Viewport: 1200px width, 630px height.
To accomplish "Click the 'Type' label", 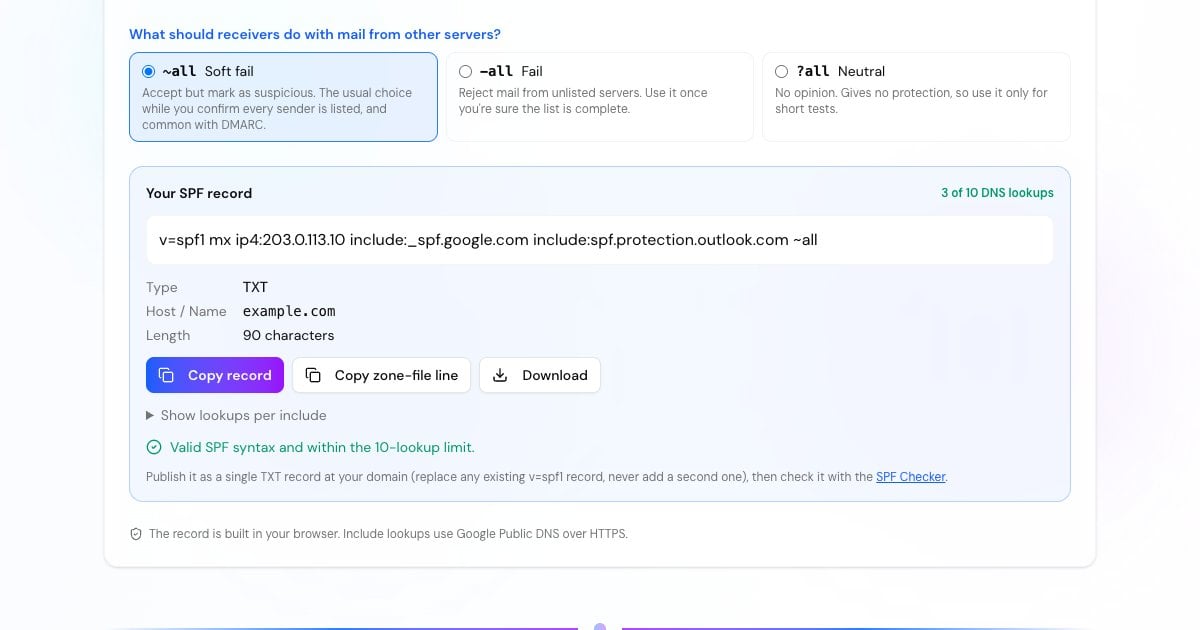I will pos(162,287).
